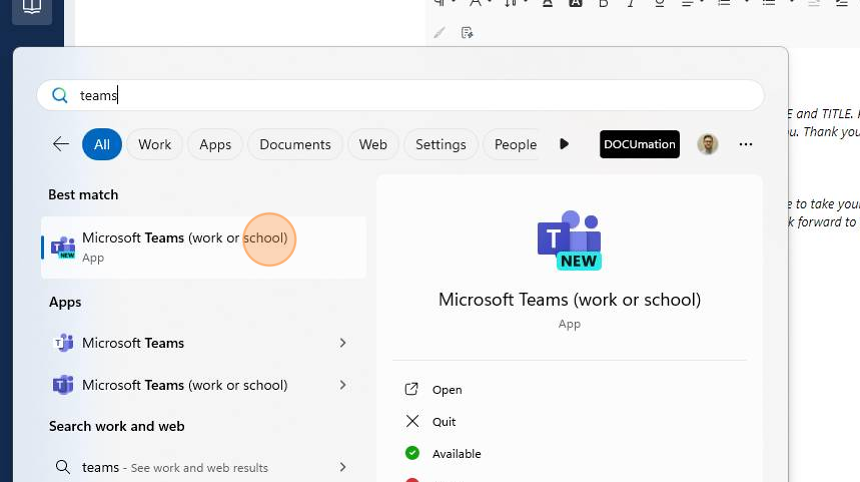Go back using the left arrow icon
This screenshot has height=482, width=860.
pyautogui.click(x=61, y=144)
